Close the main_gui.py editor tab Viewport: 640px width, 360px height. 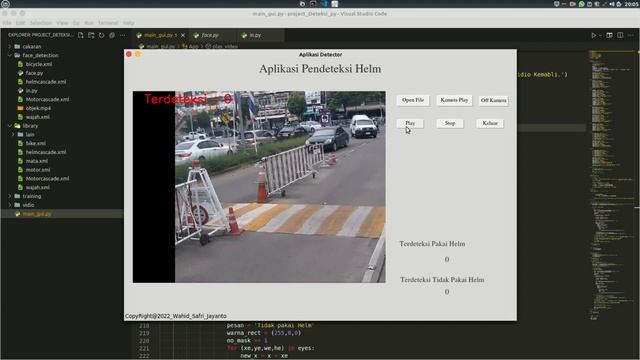pyautogui.click(x=183, y=36)
